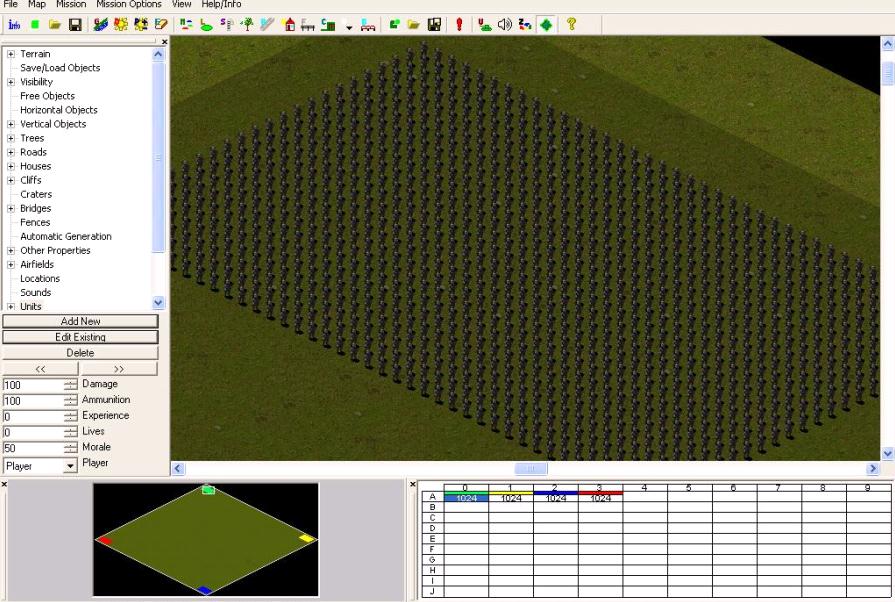The height and width of the screenshot is (602, 895).
Task: Click the red exclamation mark icon
Action: [x=459, y=25]
